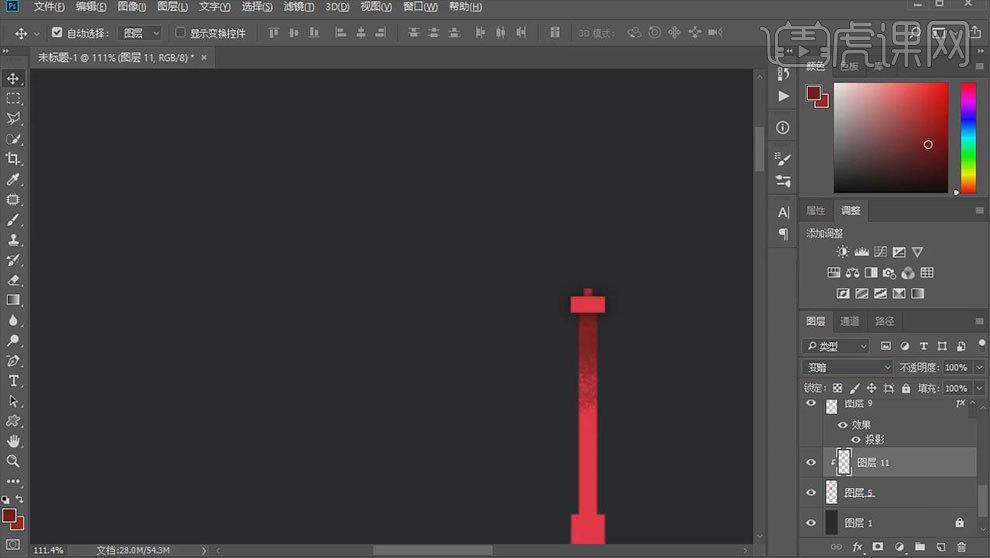The width and height of the screenshot is (990, 558).
Task: Select the Move tool
Action: (x=13, y=78)
